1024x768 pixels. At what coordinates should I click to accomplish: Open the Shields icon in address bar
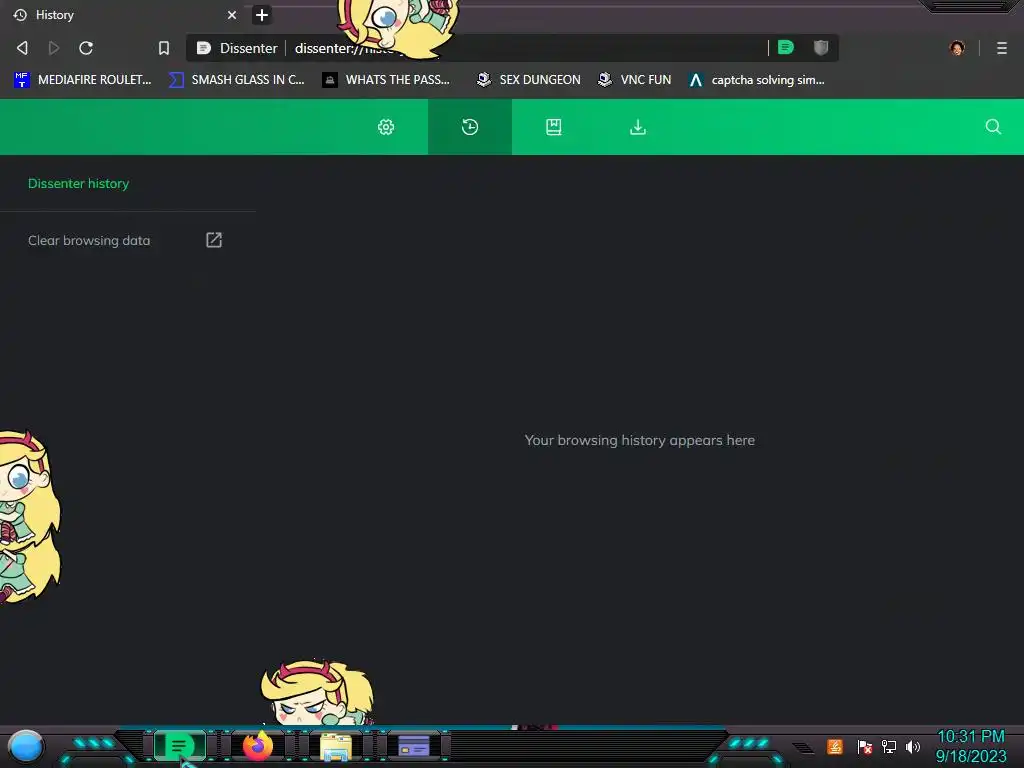[x=821, y=47]
